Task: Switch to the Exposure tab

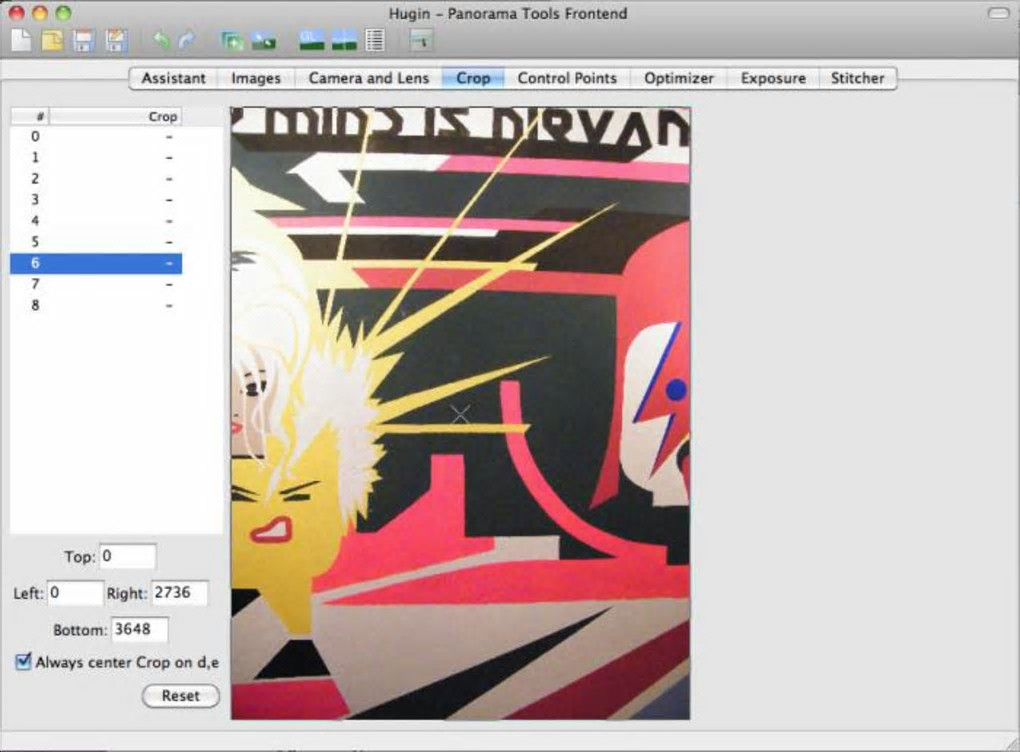Action: 773,78
